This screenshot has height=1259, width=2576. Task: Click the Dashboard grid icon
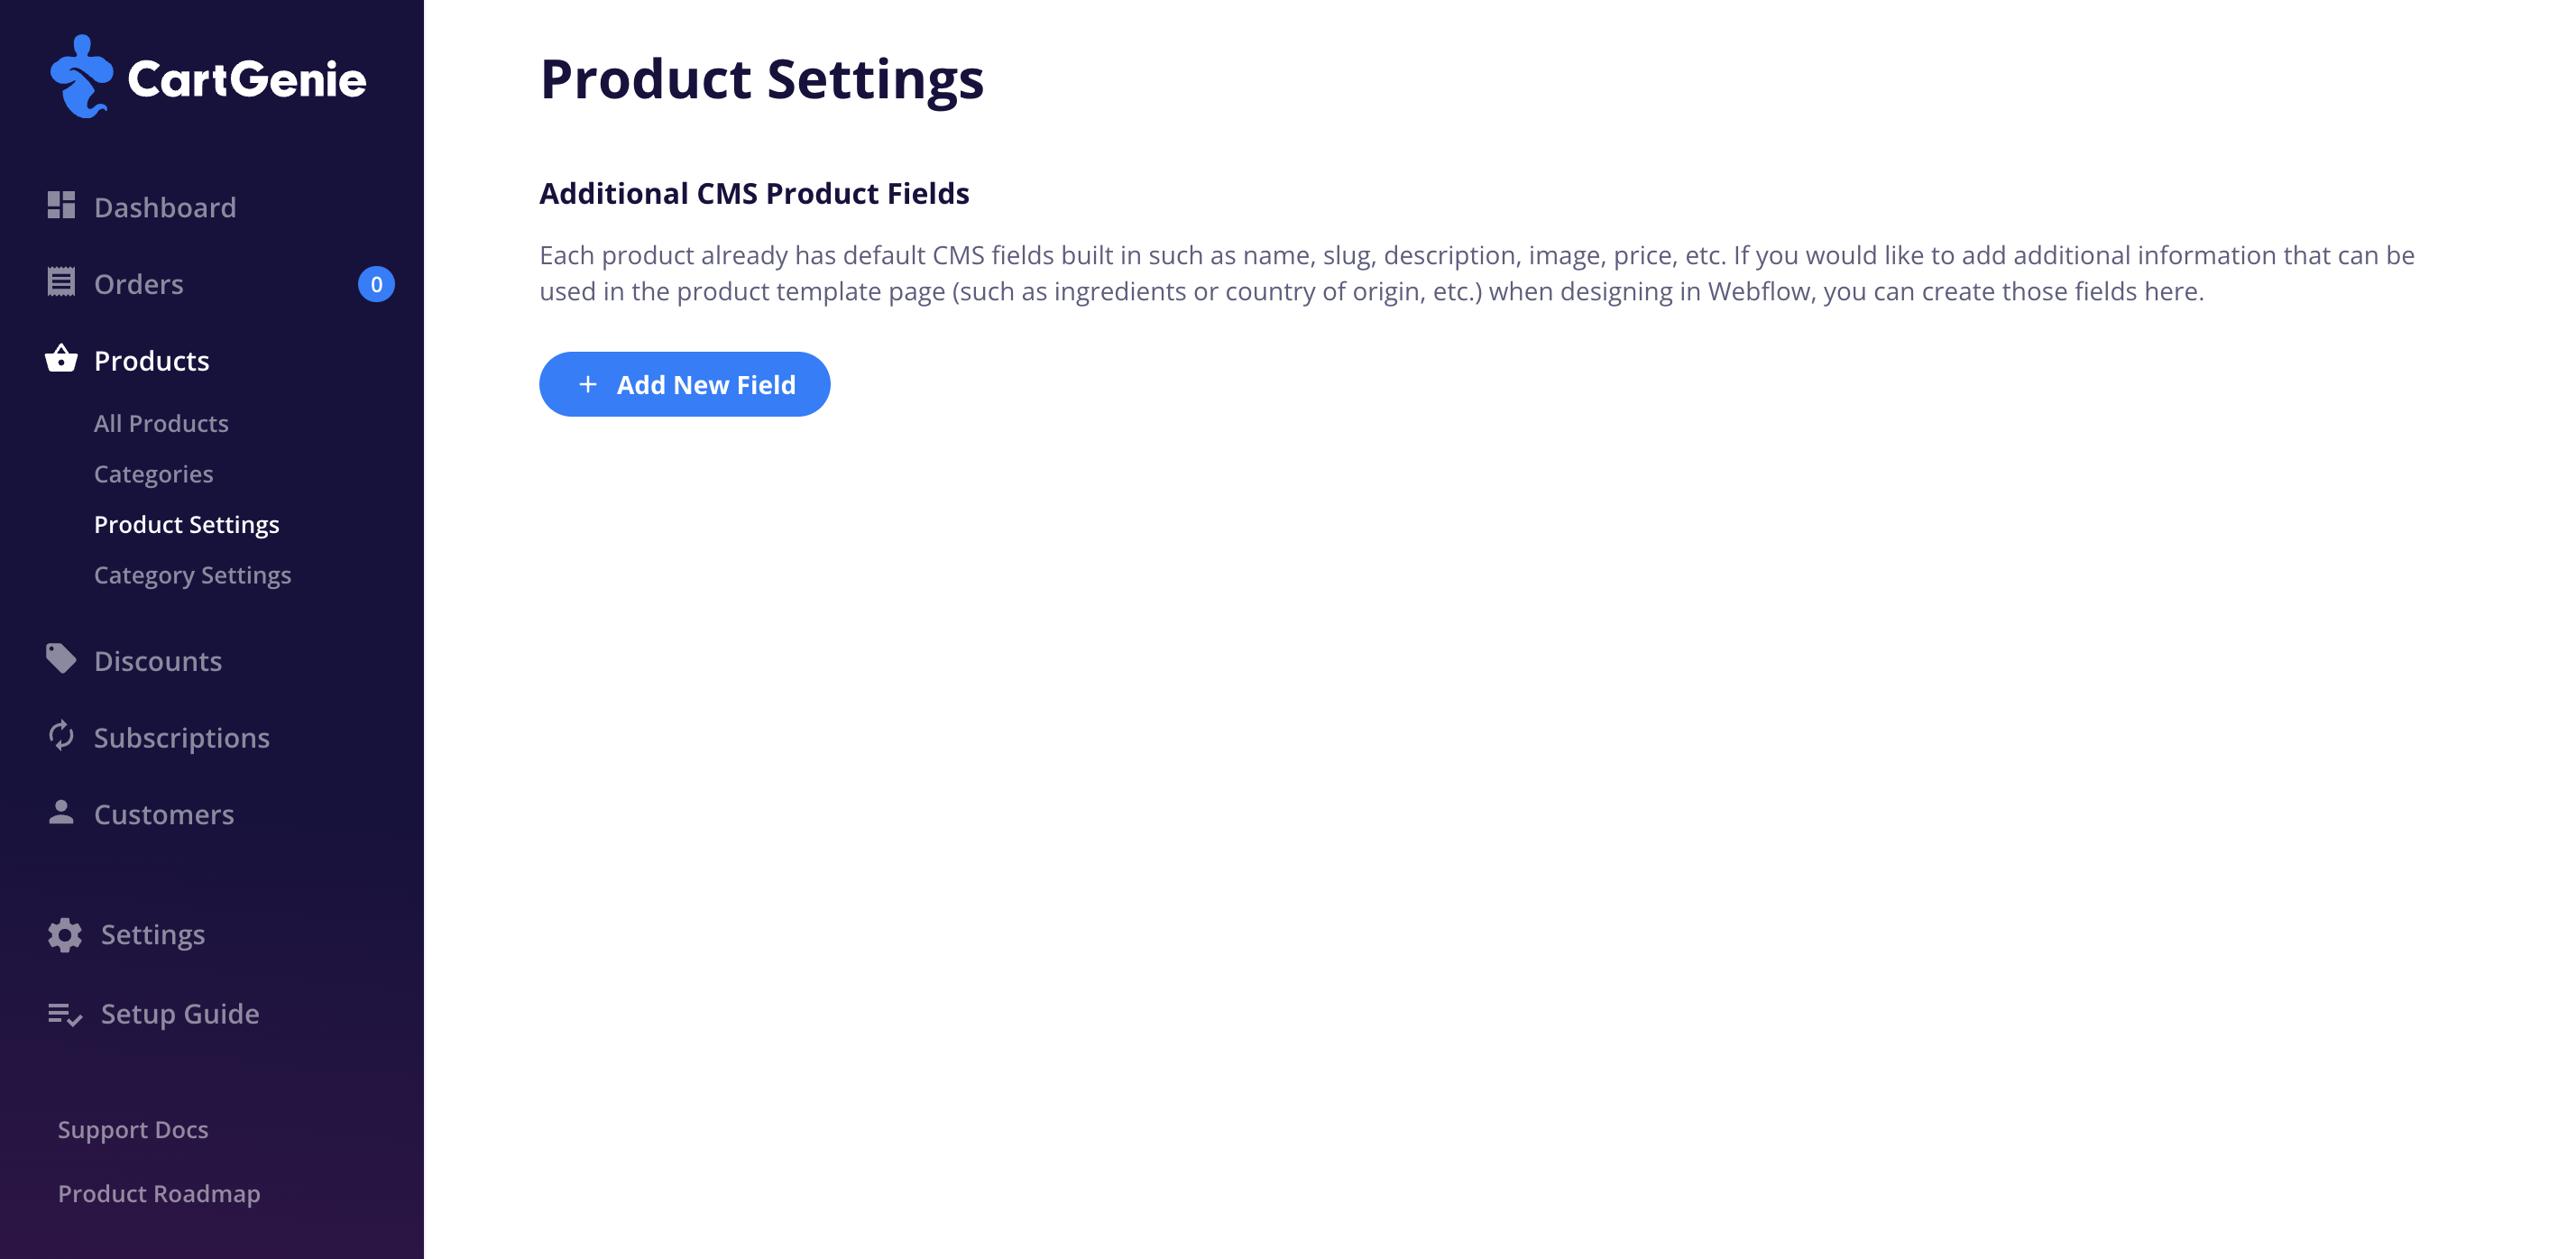[x=61, y=205]
